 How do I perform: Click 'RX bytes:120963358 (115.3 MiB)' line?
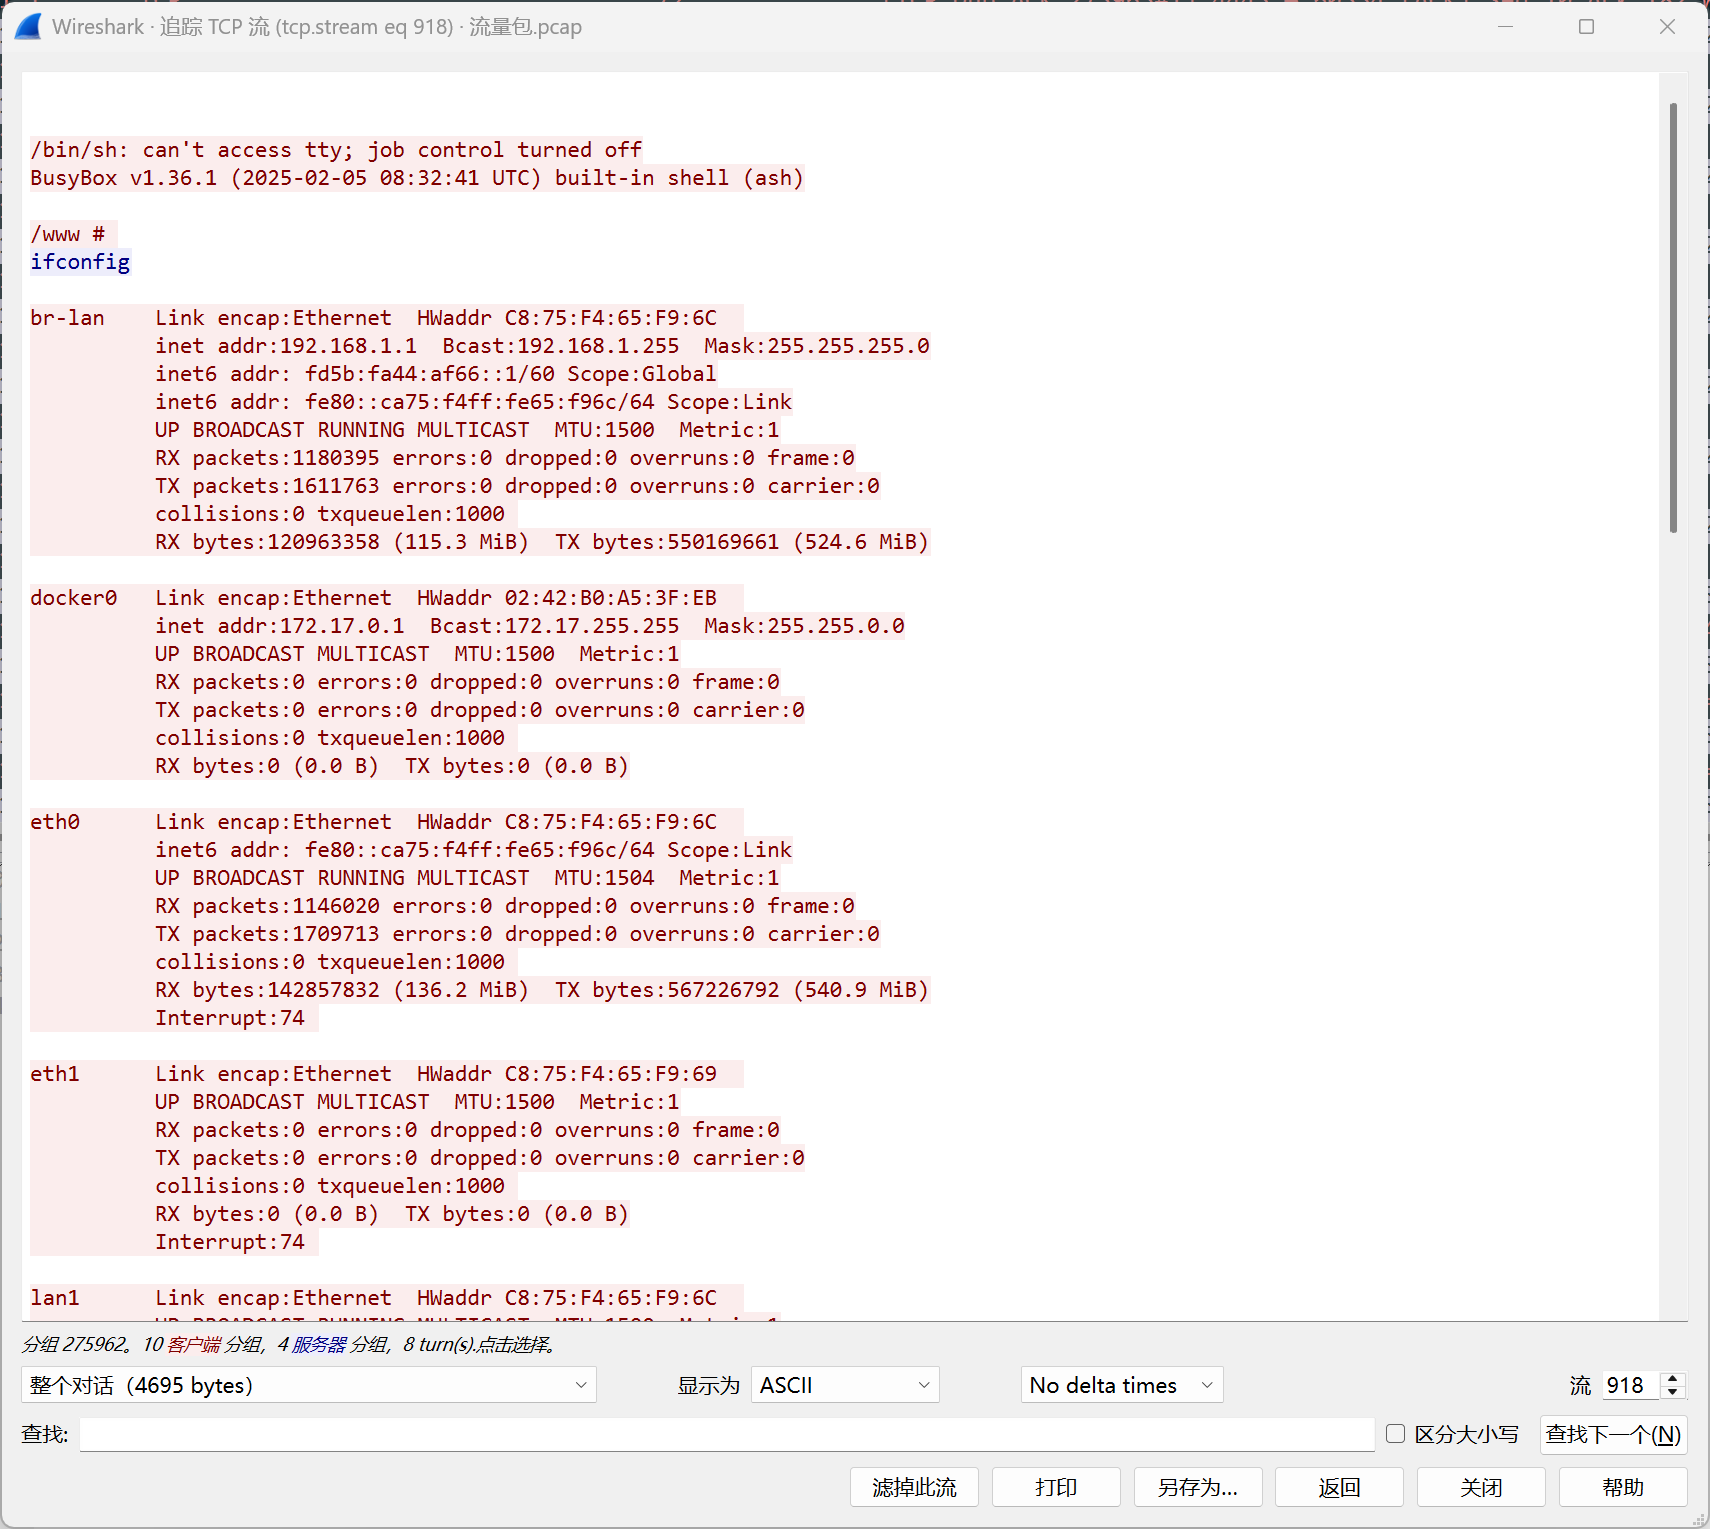click(x=542, y=542)
